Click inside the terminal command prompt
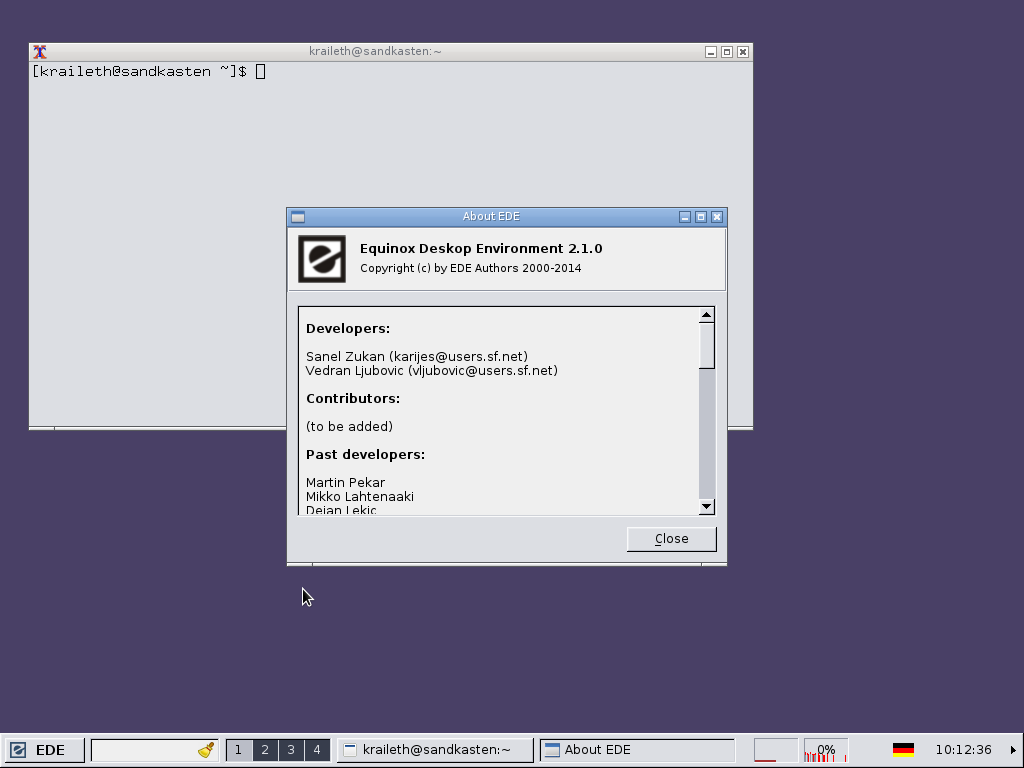This screenshot has height=768, width=1024. [260, 71]
